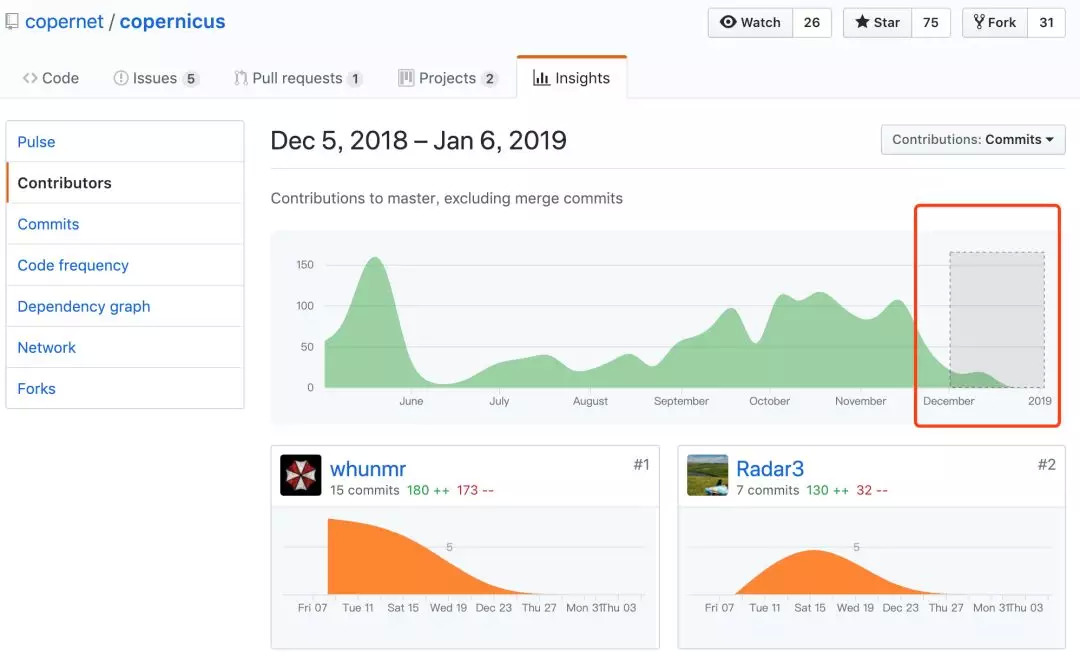This screenshot has height=657, width=1080.
Task: Switch to Pull requests tab
Action: [x=298, y=78]
